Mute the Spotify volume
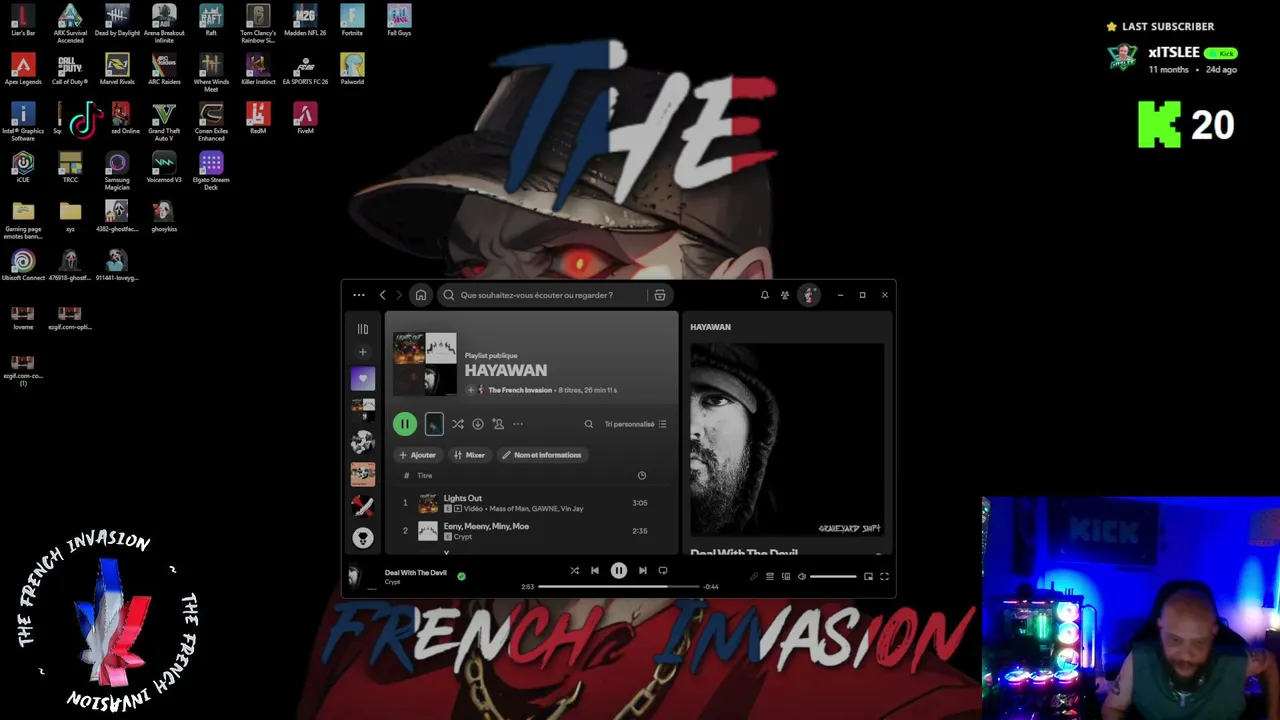1280x720 pixels. [802, 577]
